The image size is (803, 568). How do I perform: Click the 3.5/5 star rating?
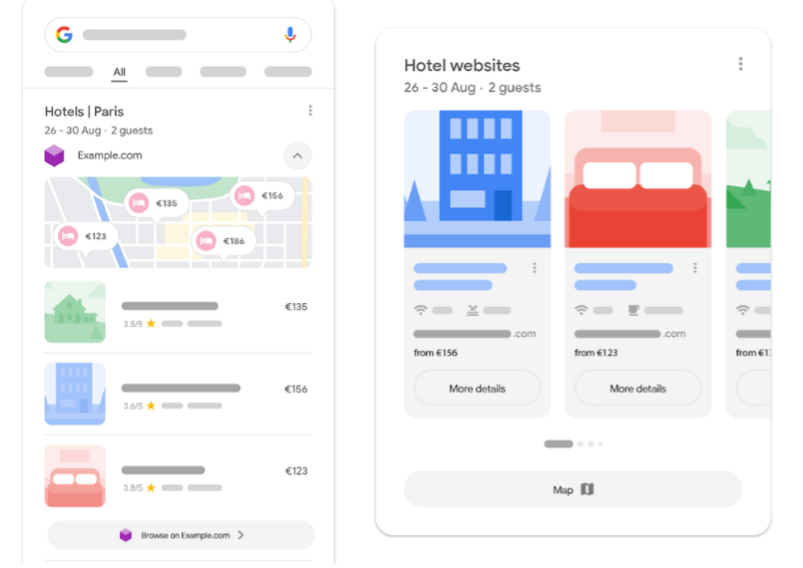click(139, 324)
